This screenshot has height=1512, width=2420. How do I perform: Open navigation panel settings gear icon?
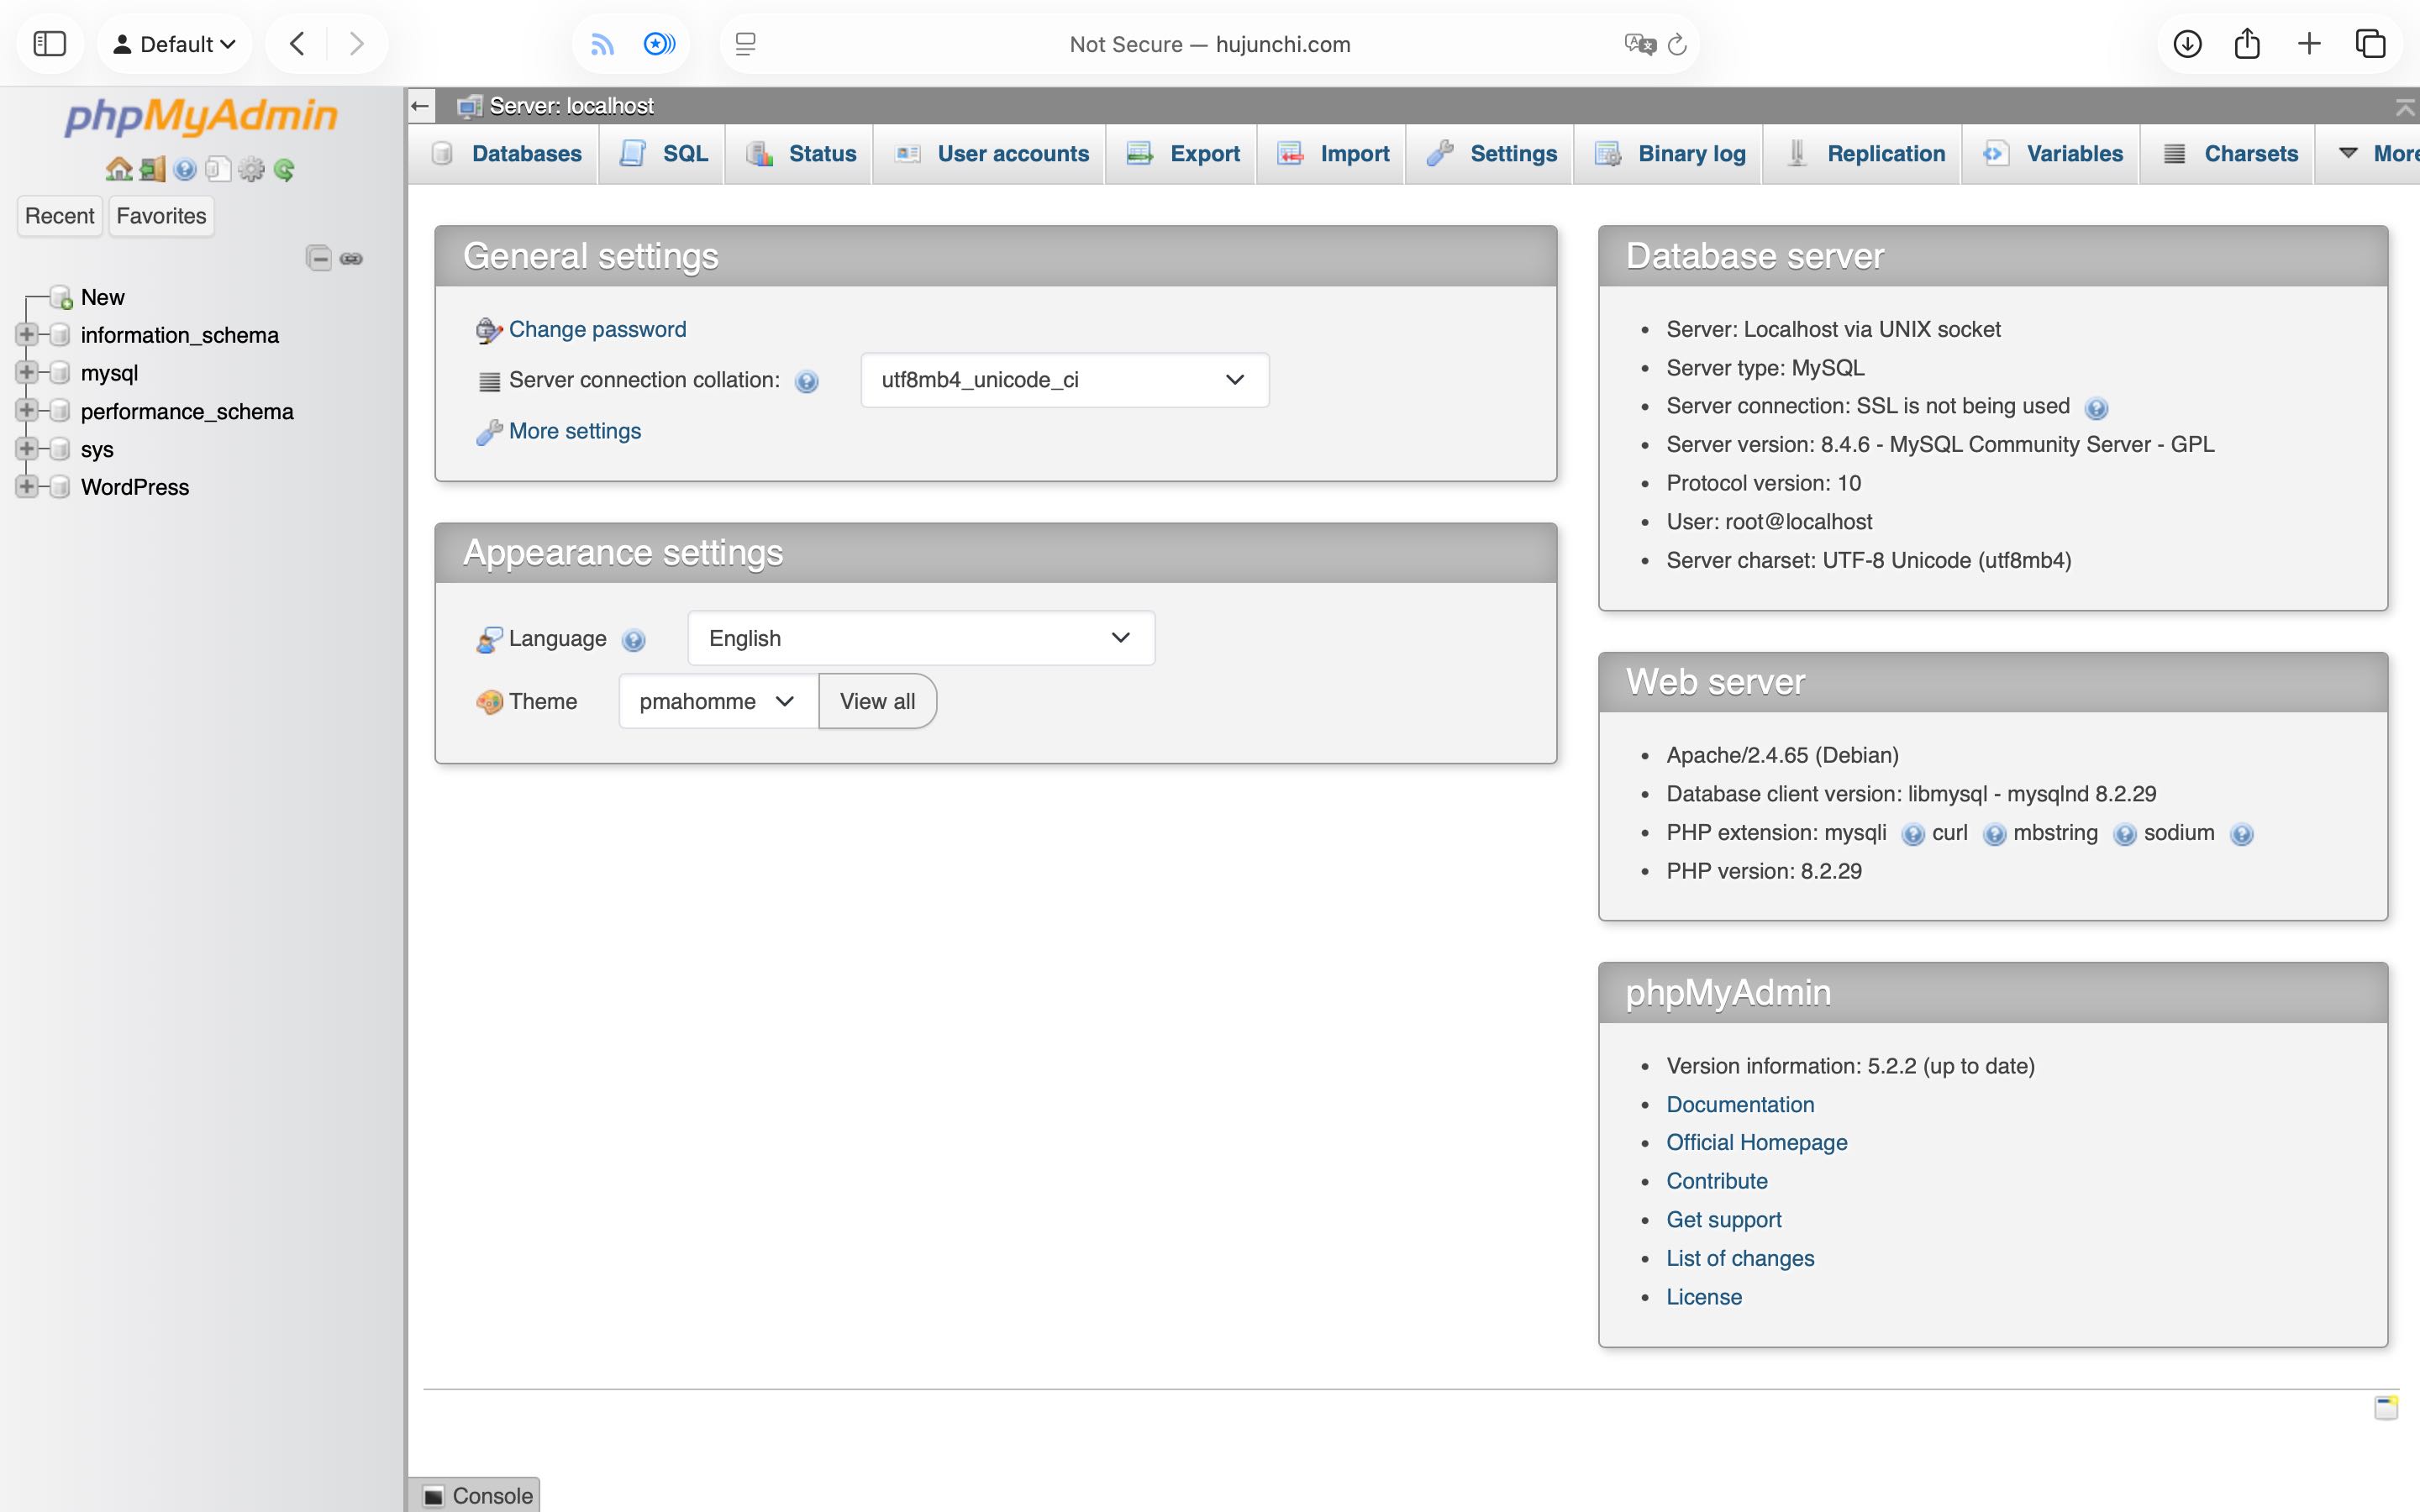pyautogui.click(x=251, y=169)
